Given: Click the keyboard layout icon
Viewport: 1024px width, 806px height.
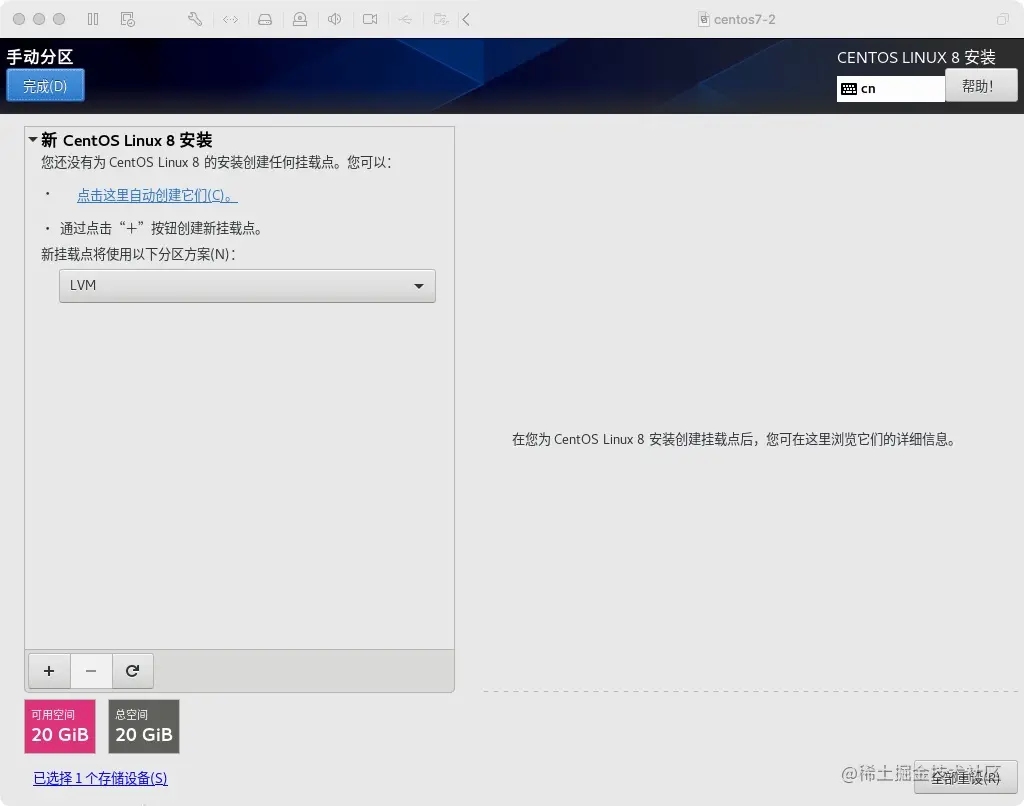Looking at the screenshot, I should 849,89.
